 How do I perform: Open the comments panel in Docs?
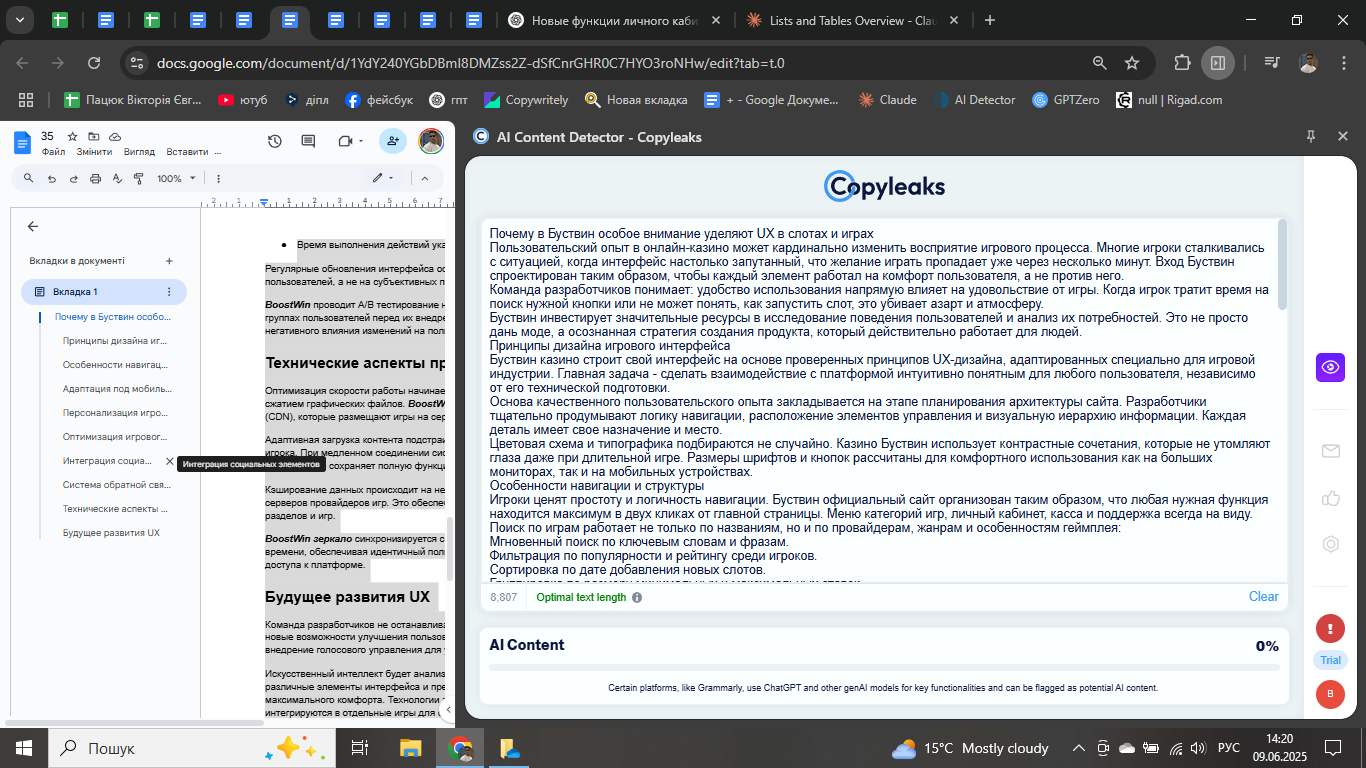(x=308, y=142)
